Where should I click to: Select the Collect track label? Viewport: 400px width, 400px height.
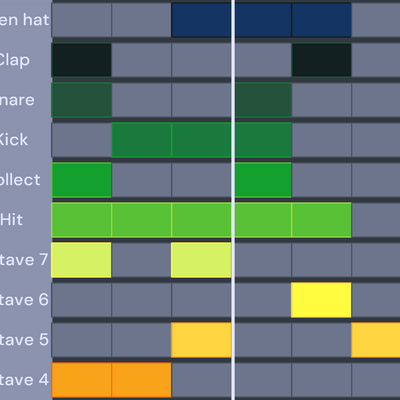click(x=20, y=180)
